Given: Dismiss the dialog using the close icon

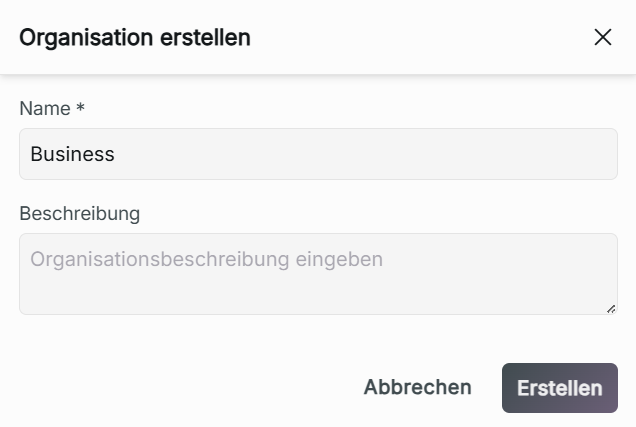Looking at the screenshot, I should (602, 38).
